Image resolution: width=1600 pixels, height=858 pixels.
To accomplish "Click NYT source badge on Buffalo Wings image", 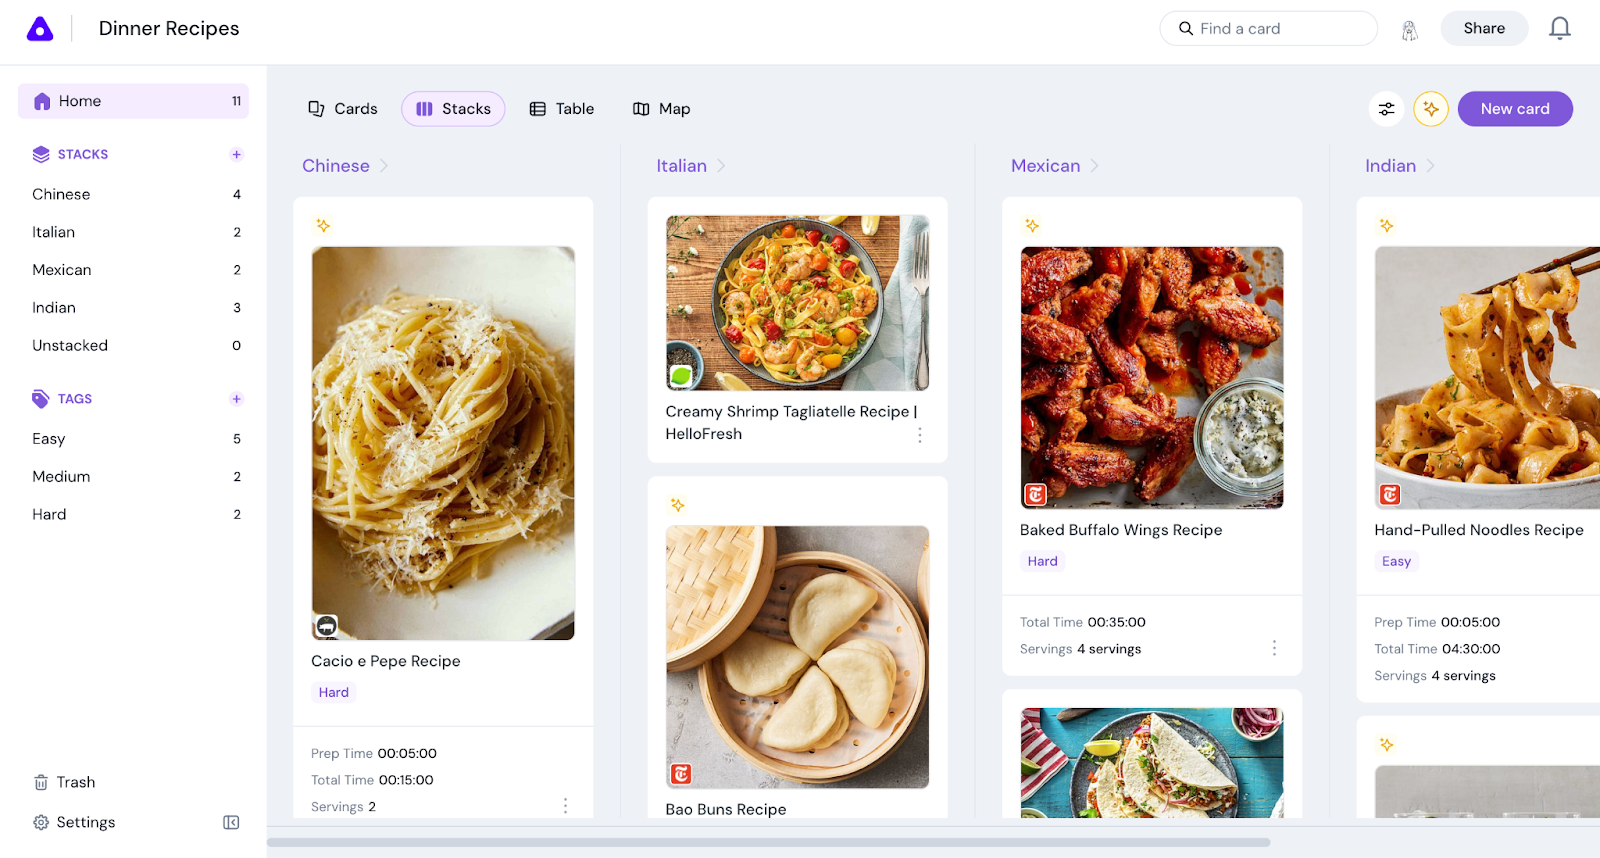I will (1035, 494).
